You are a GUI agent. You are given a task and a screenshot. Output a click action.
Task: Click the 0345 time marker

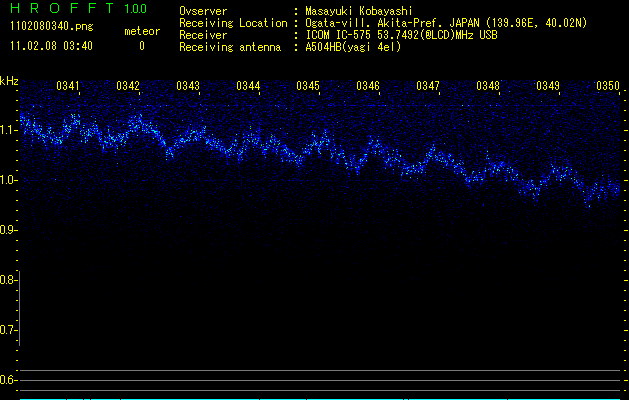click(308, 86)
